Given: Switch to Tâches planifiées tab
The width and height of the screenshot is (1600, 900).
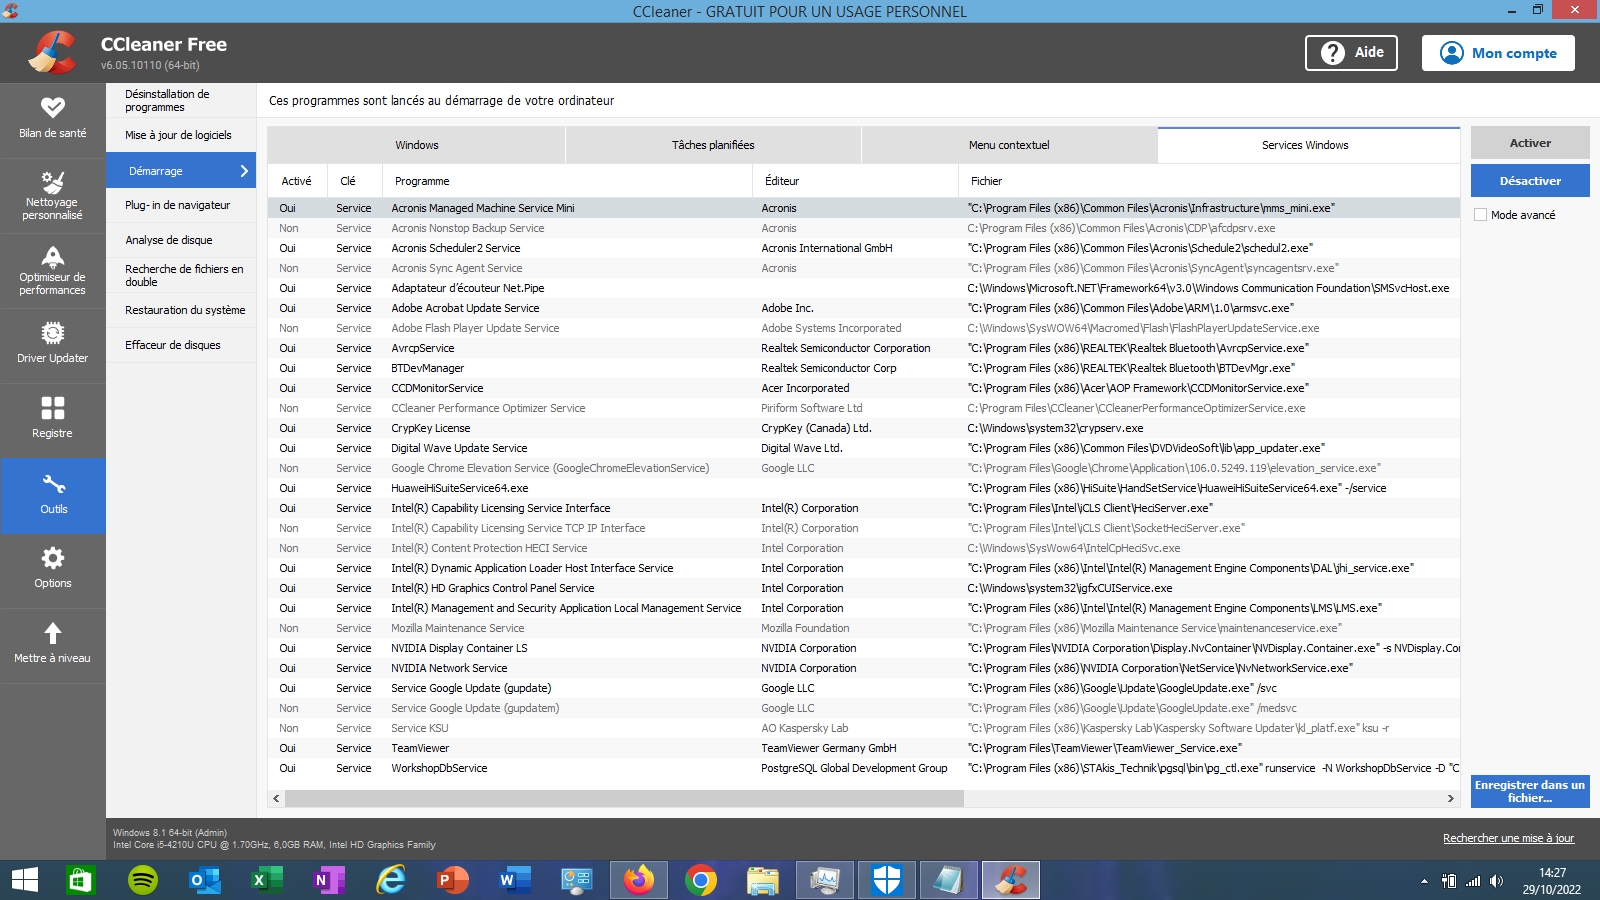Looking at the screenshot, I should [713, 145].
